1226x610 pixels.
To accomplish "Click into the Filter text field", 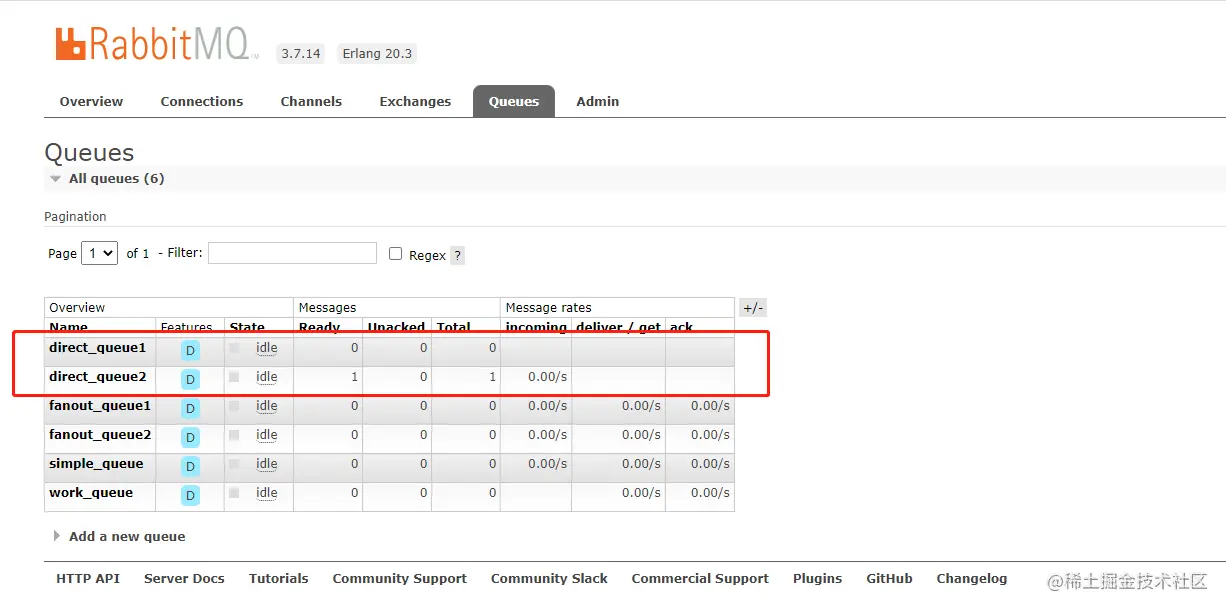I will click(292, 253).
